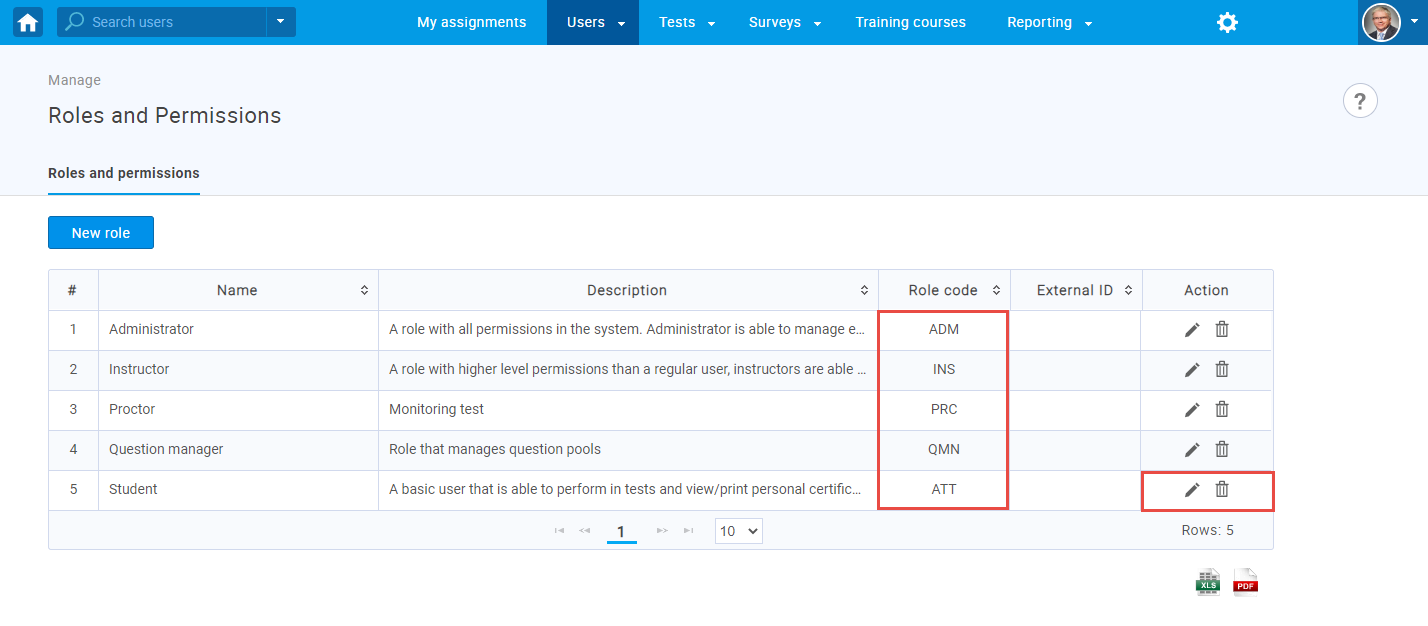Go to the home page icon

(28, 22)
